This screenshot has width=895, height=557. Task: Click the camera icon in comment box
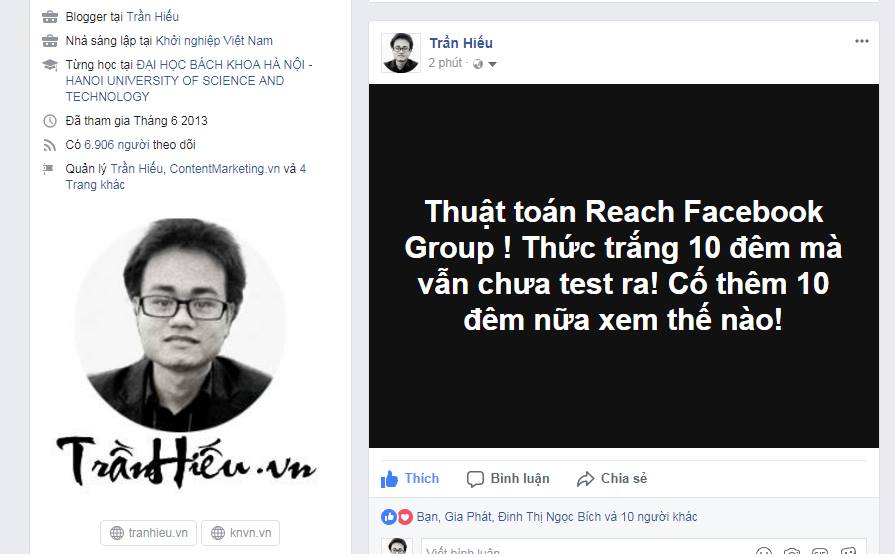click(x=792, y=552)
